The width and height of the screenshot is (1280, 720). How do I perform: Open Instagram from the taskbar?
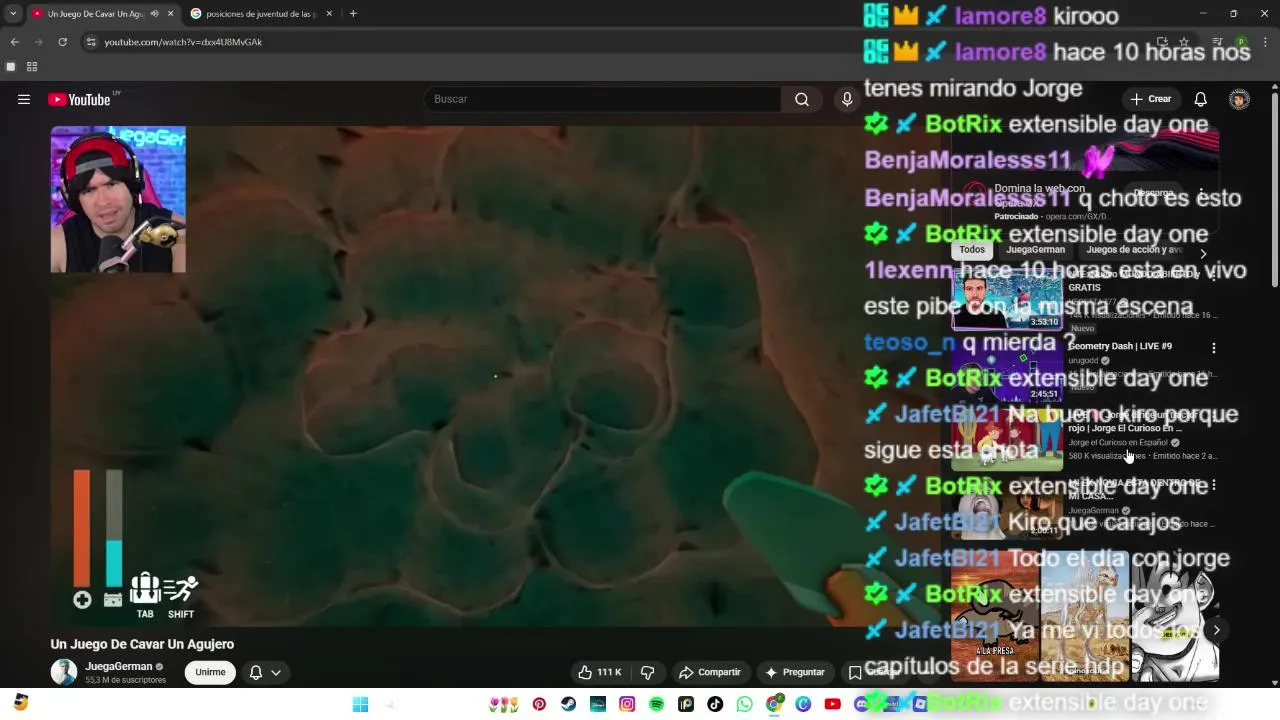point(627,704)
